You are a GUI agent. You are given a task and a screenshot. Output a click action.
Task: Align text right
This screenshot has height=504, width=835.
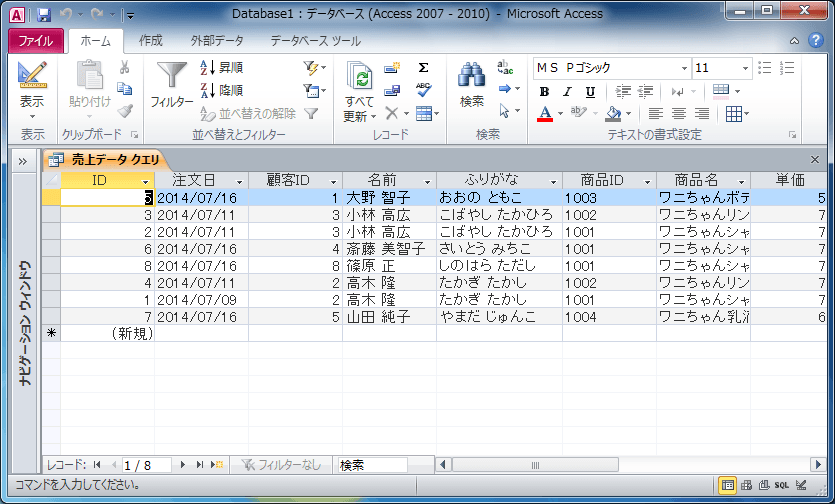tap(702, 113)
